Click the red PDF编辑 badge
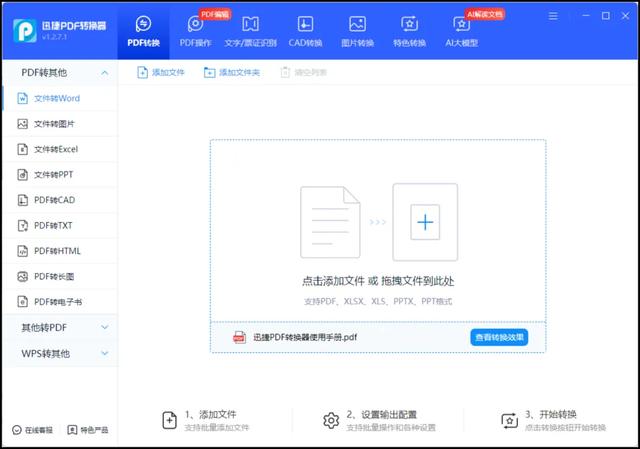This screenshot has width=640, height=449. [x=215, y=14]
